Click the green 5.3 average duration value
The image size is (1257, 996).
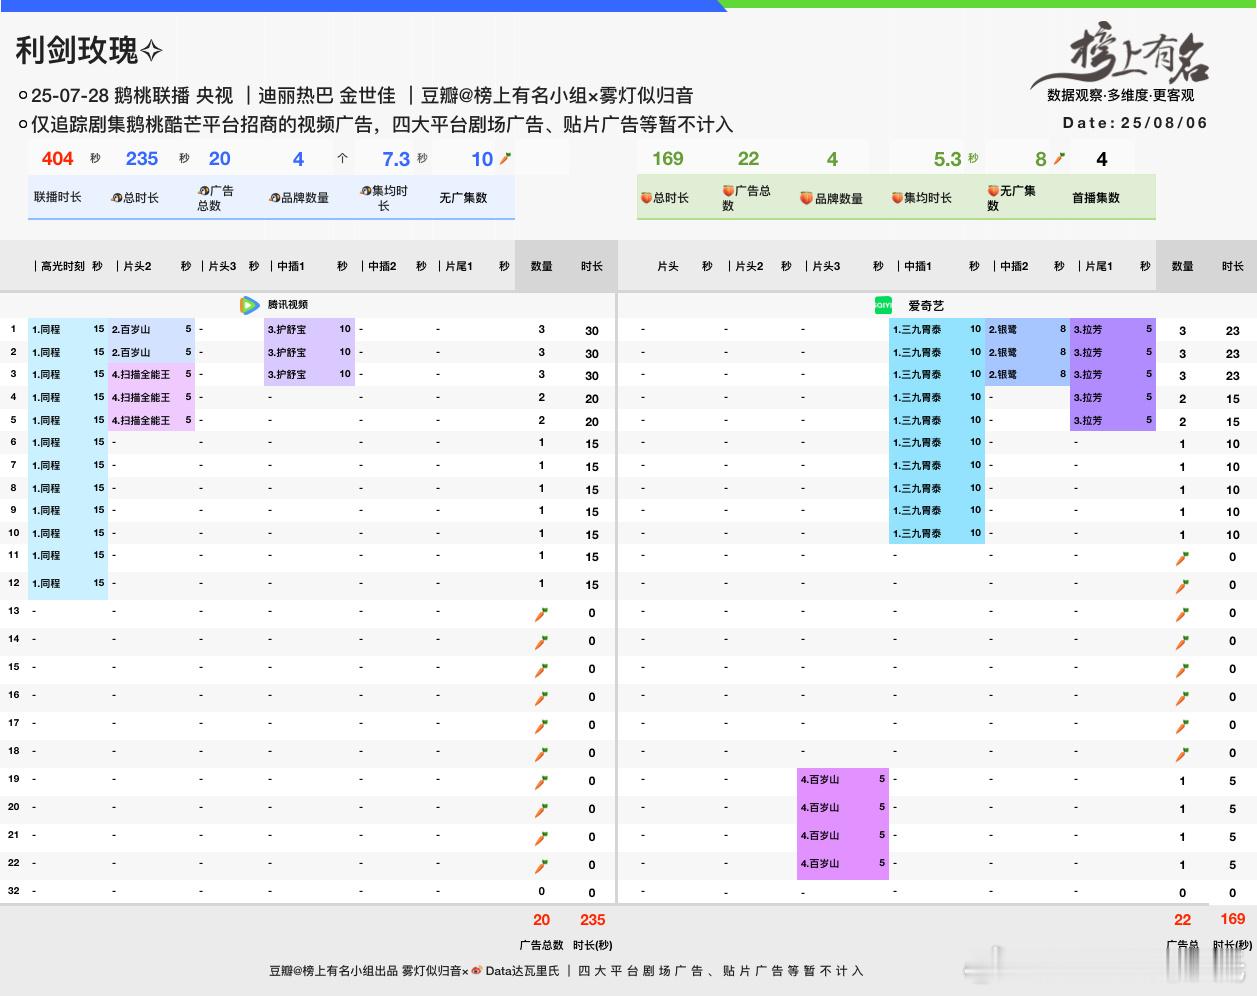coord(947,159)
